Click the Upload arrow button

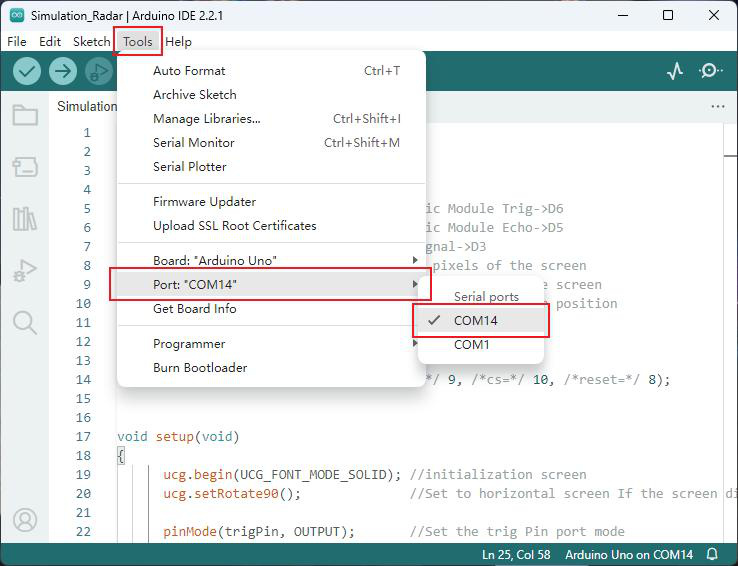pyautogui.click(x=63, y=71)
